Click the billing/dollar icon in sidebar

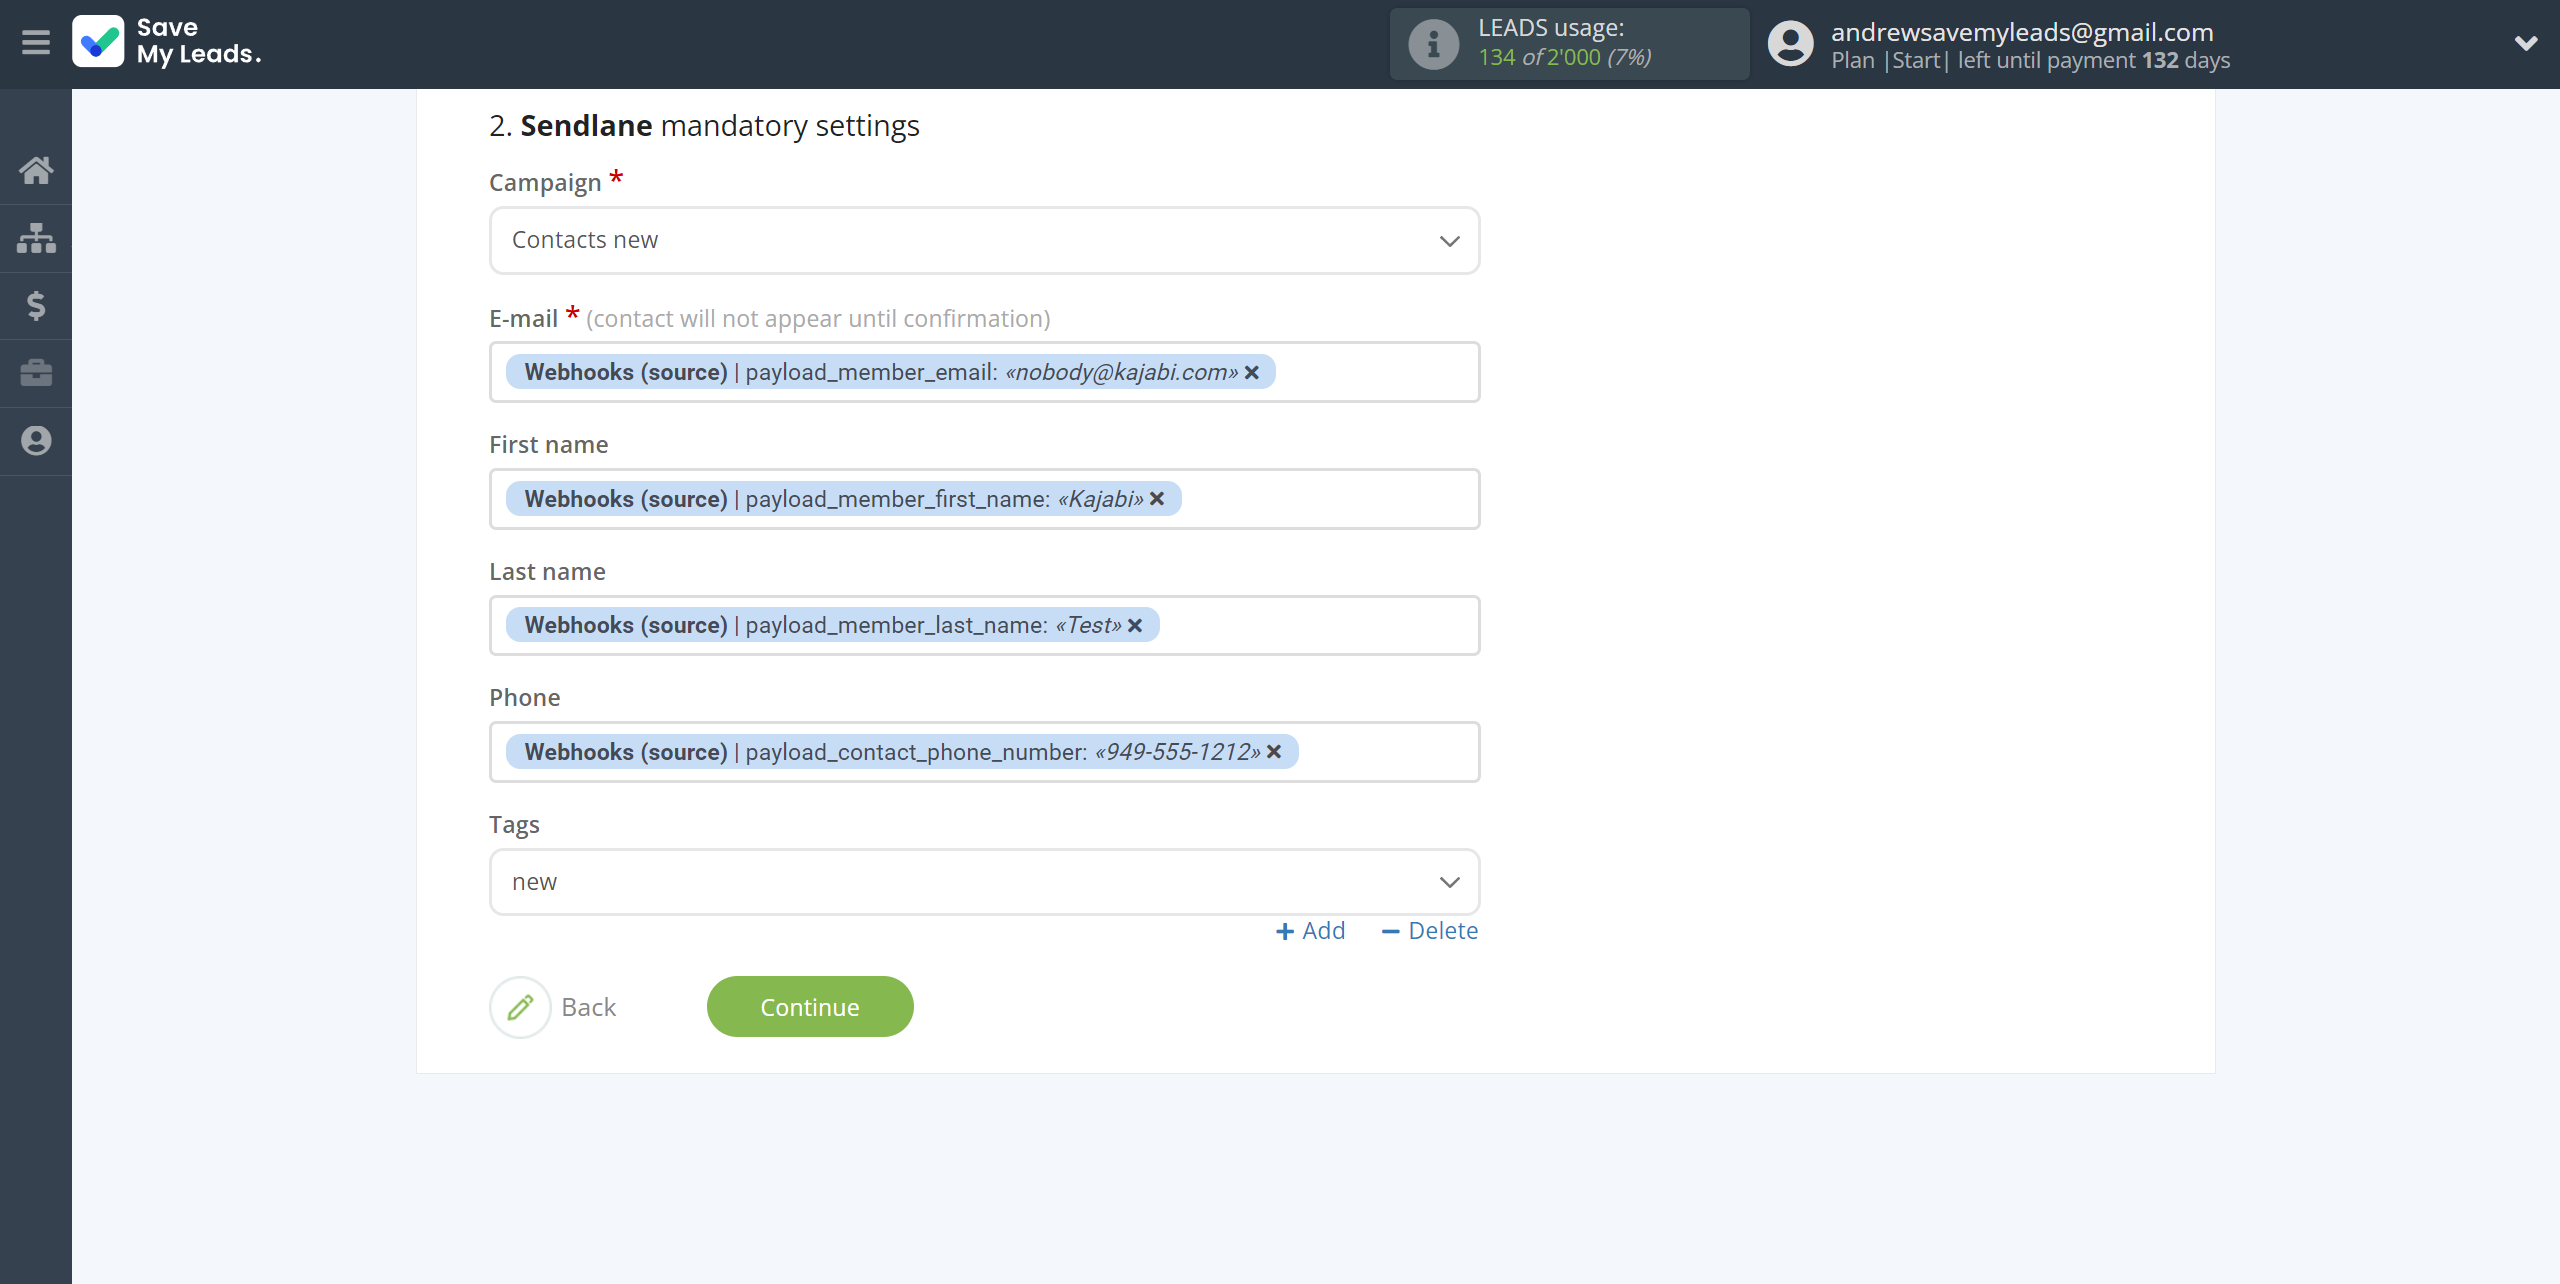coord(36,305)
